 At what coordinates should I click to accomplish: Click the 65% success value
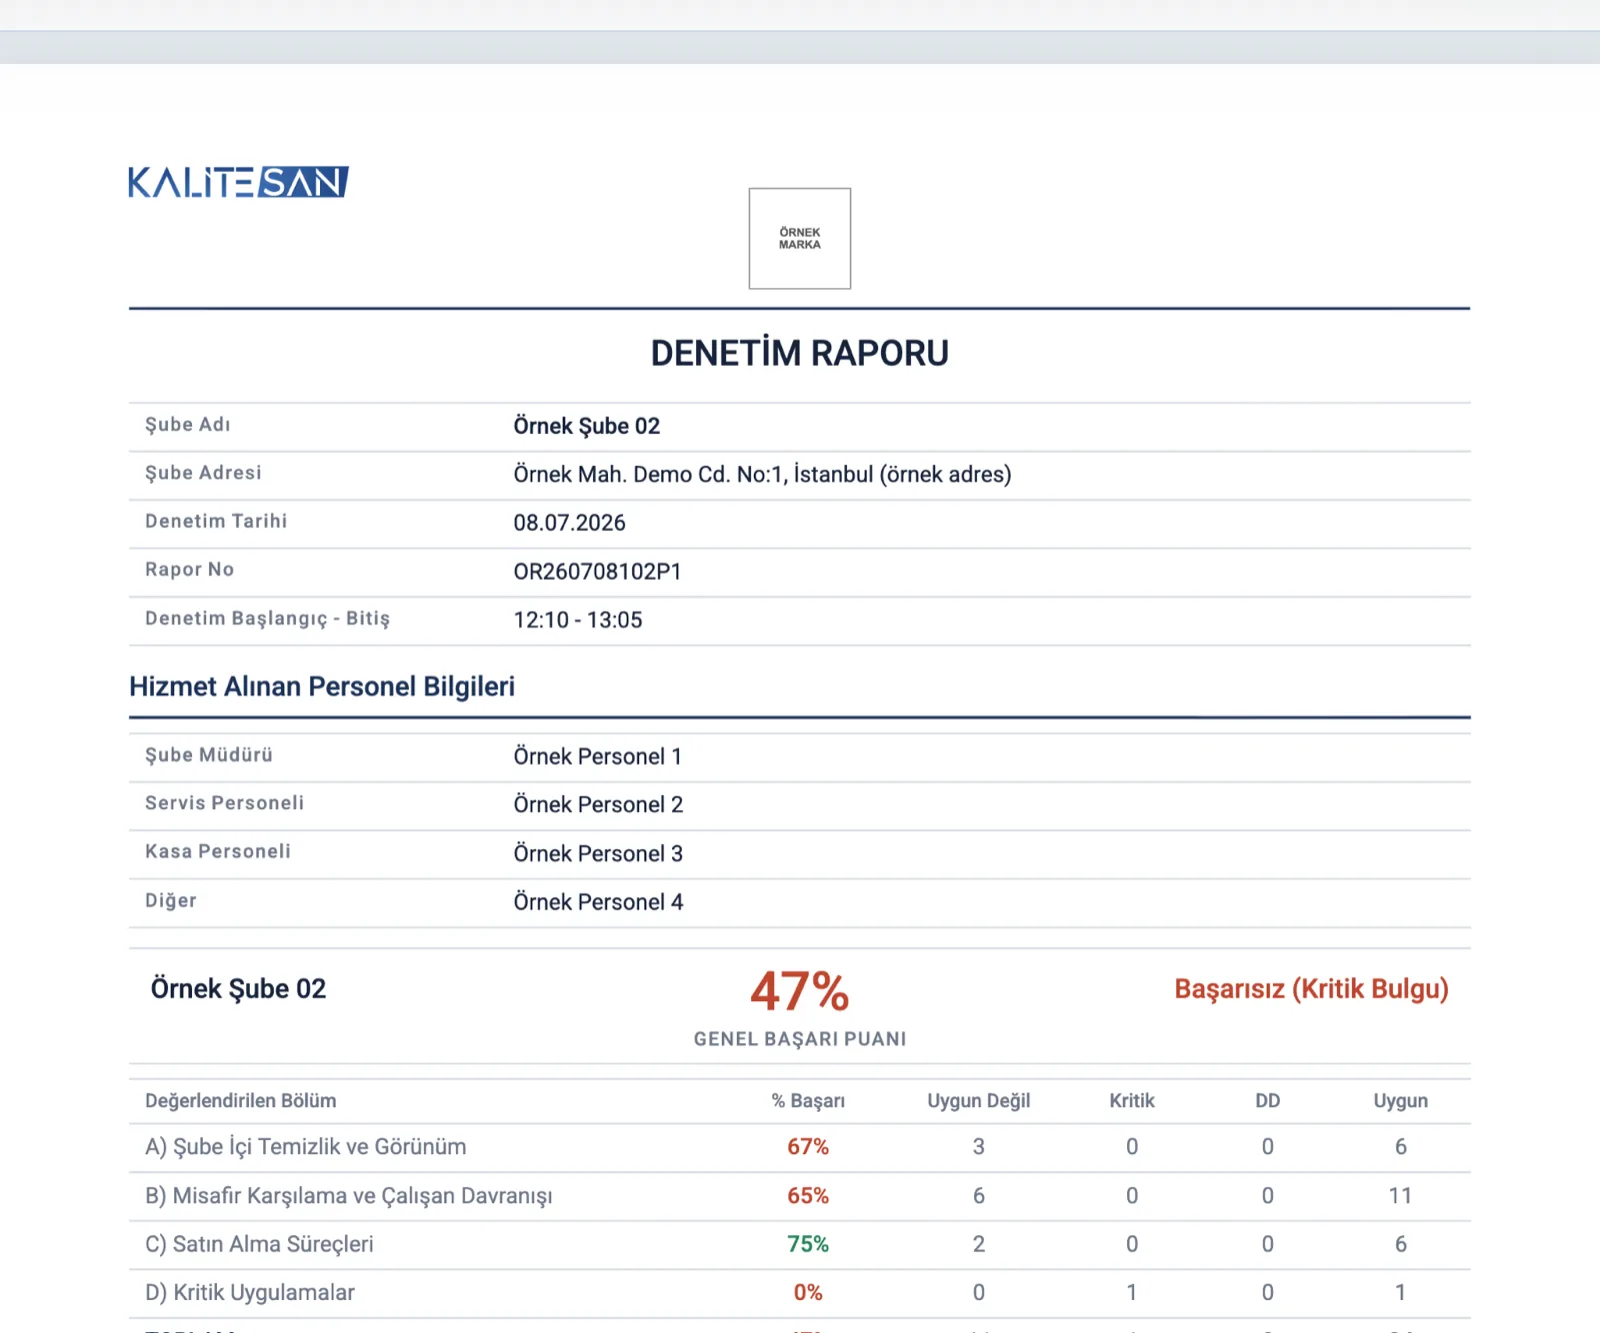click(x=808, y=1196)
